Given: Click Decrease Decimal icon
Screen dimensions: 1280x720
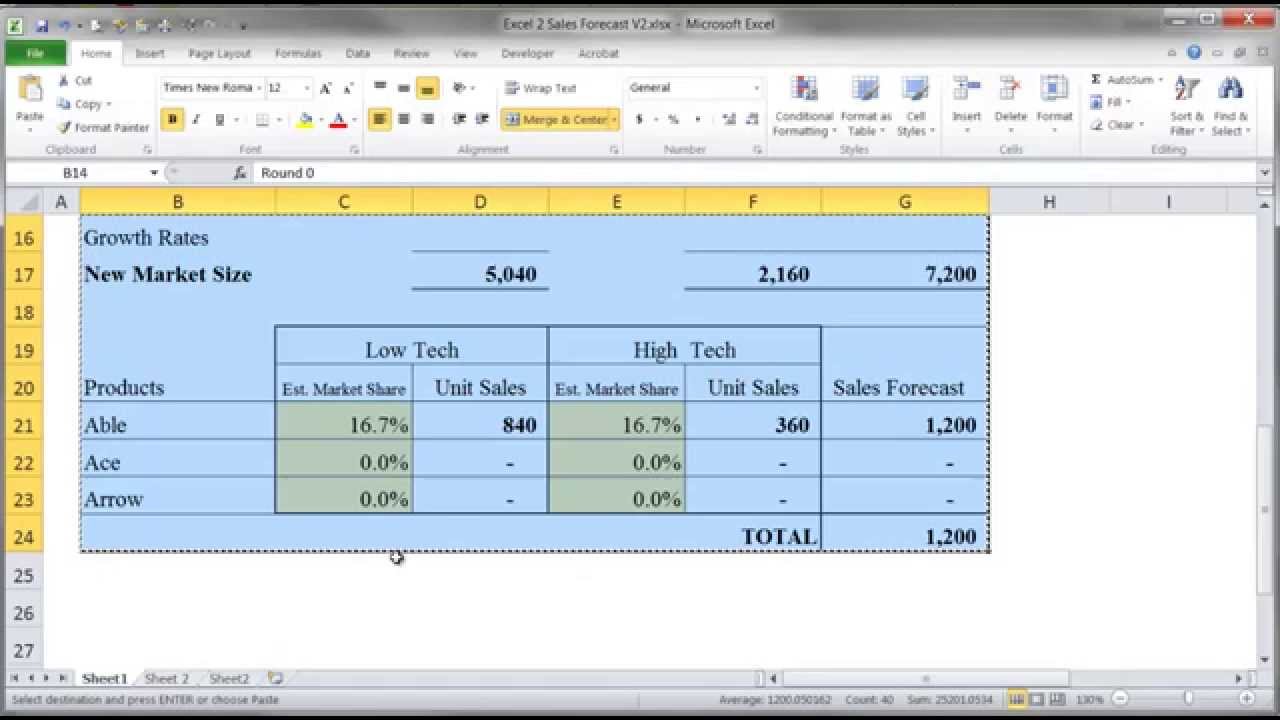Looking at the screenshot, I should tap(751, 120).
